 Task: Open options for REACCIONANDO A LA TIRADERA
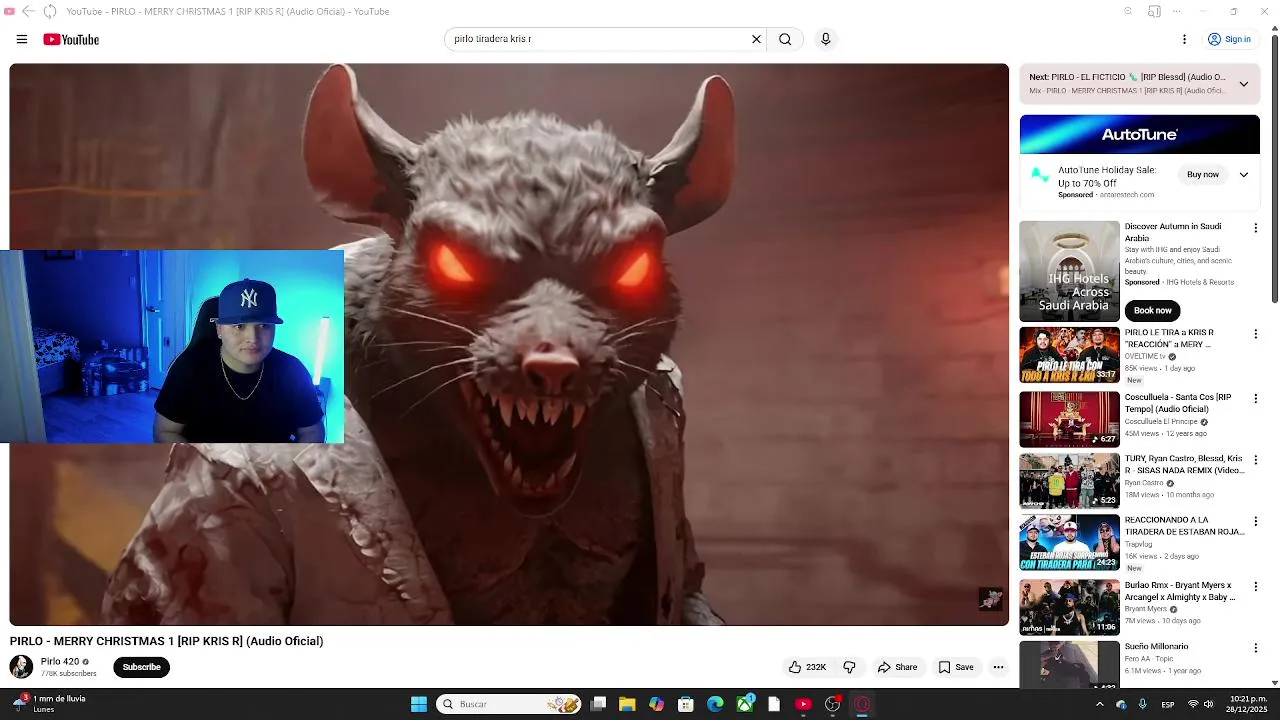[1256, 522]
